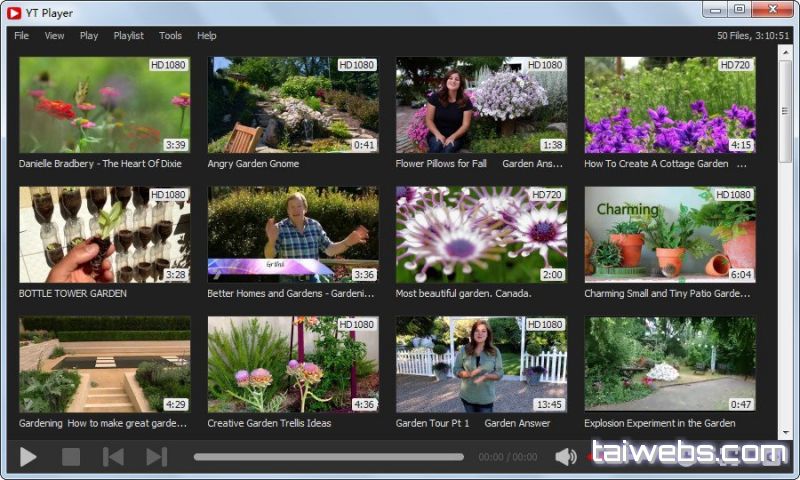Open the View menu
Viewport: 800px width, 480px height.
pyautogui.click(x=54, y=35)
